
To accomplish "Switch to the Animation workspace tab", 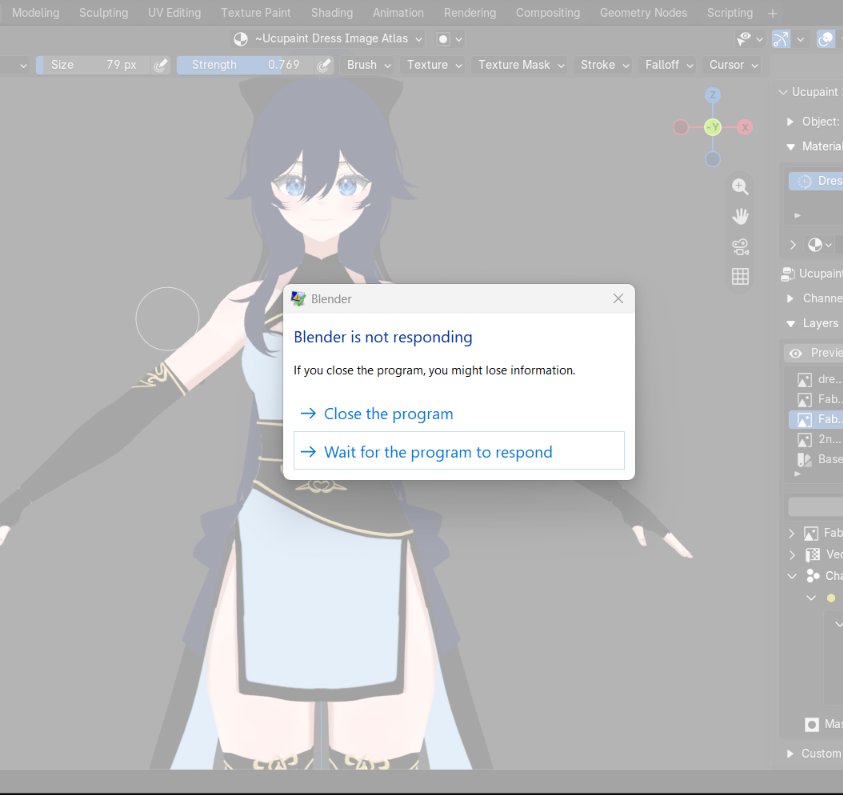I will (x=398, y=13).
